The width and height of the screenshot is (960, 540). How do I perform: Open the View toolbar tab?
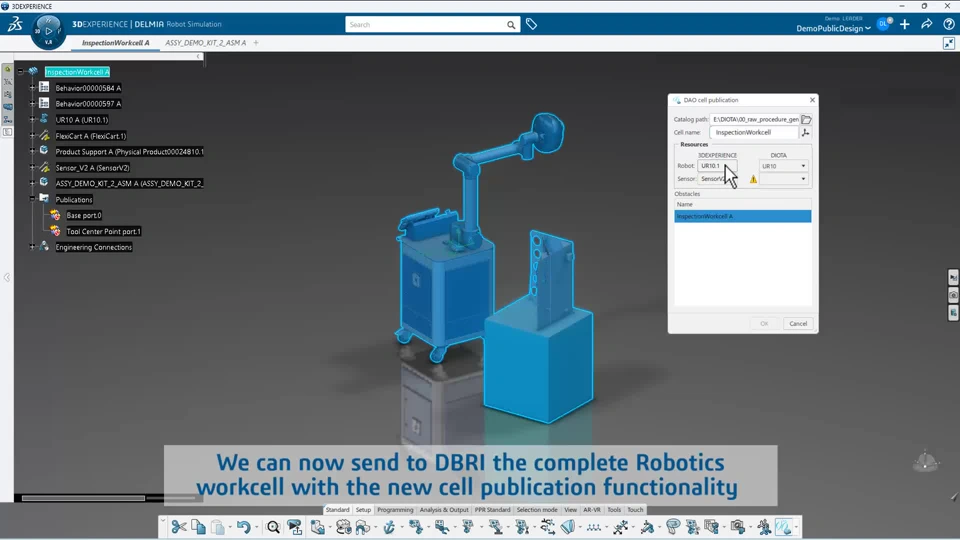[570, 509]
